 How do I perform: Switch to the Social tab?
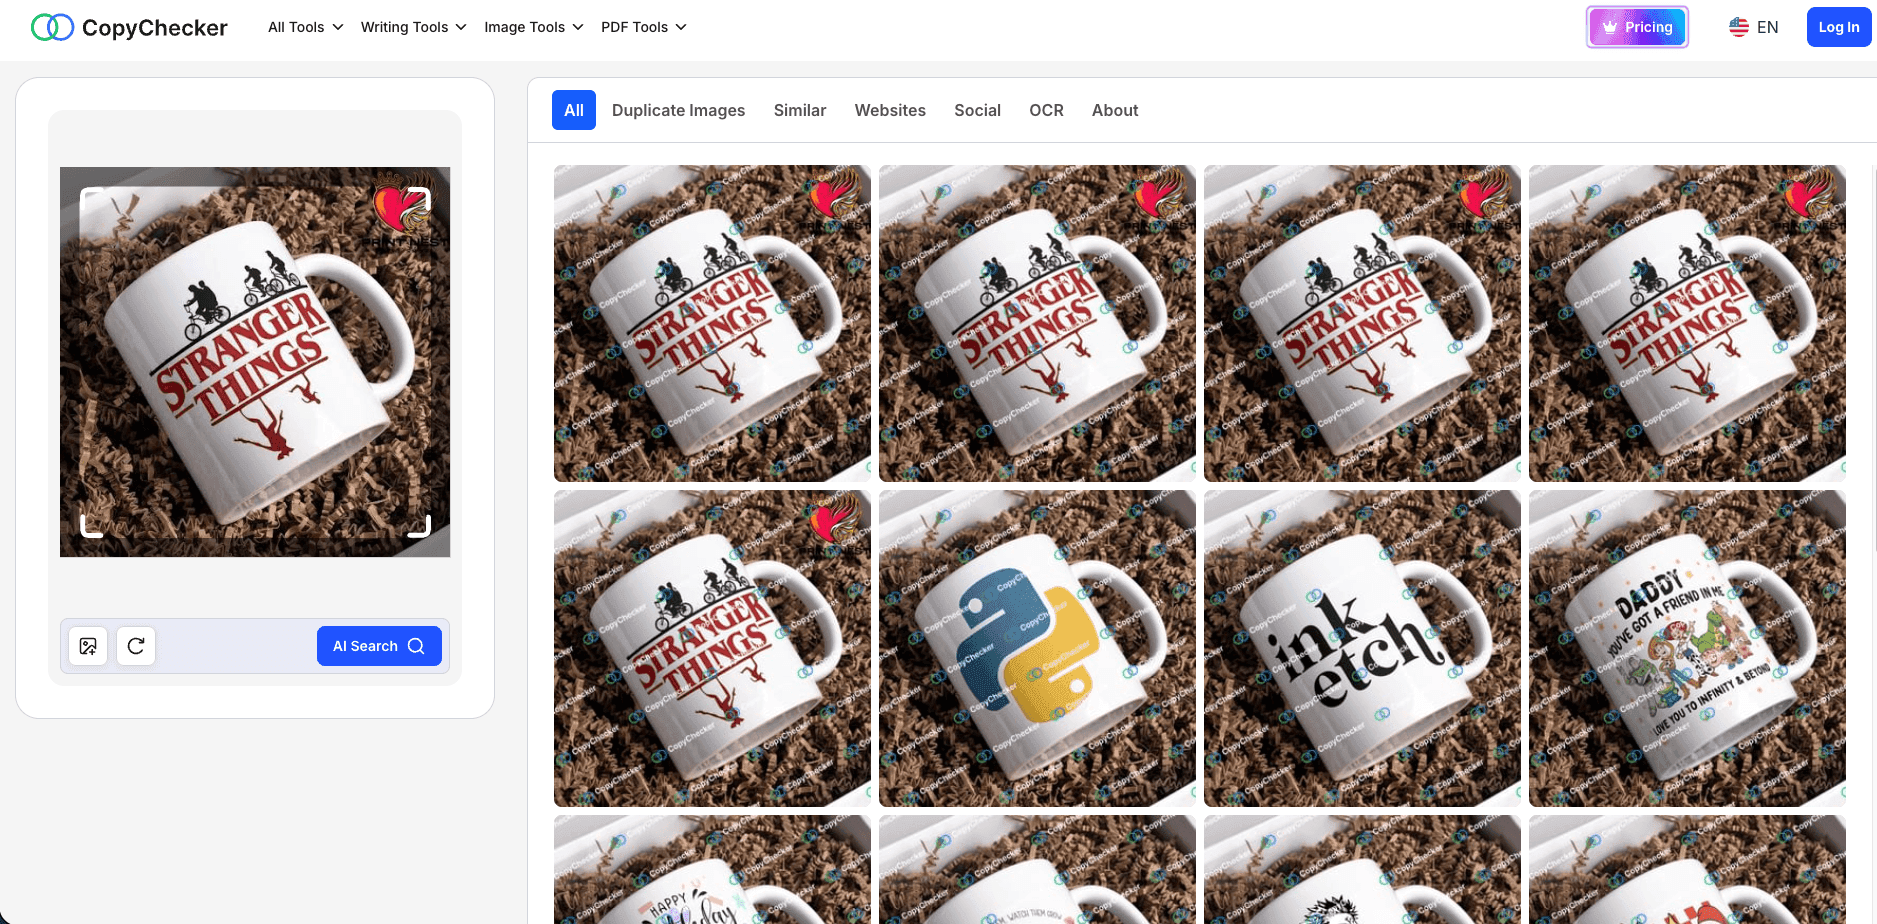[977, 110]
